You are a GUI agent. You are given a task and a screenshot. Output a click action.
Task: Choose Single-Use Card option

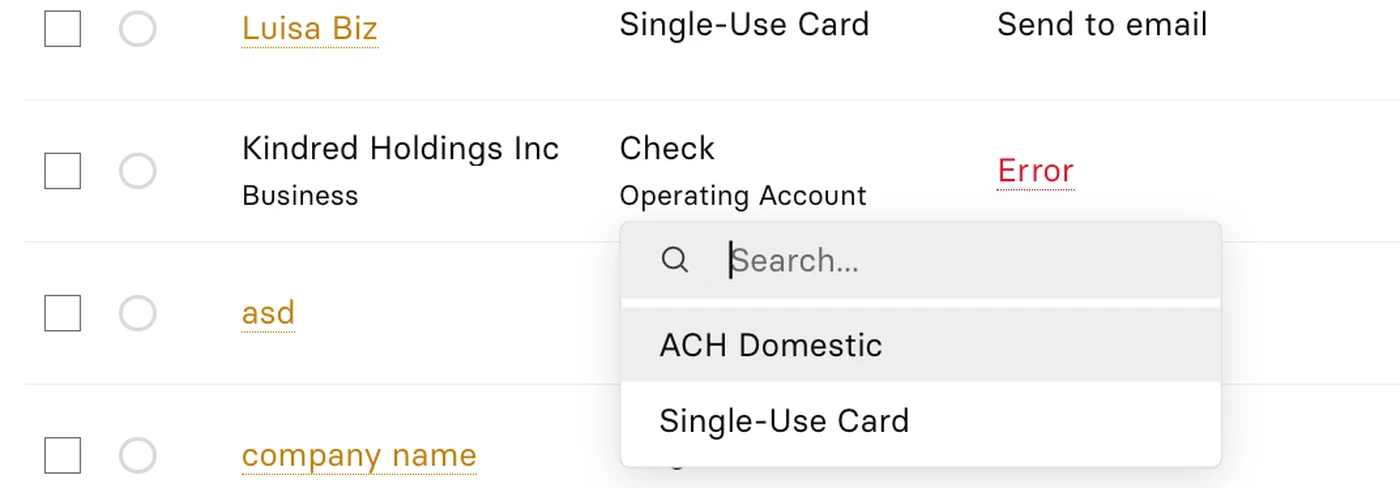920,420
